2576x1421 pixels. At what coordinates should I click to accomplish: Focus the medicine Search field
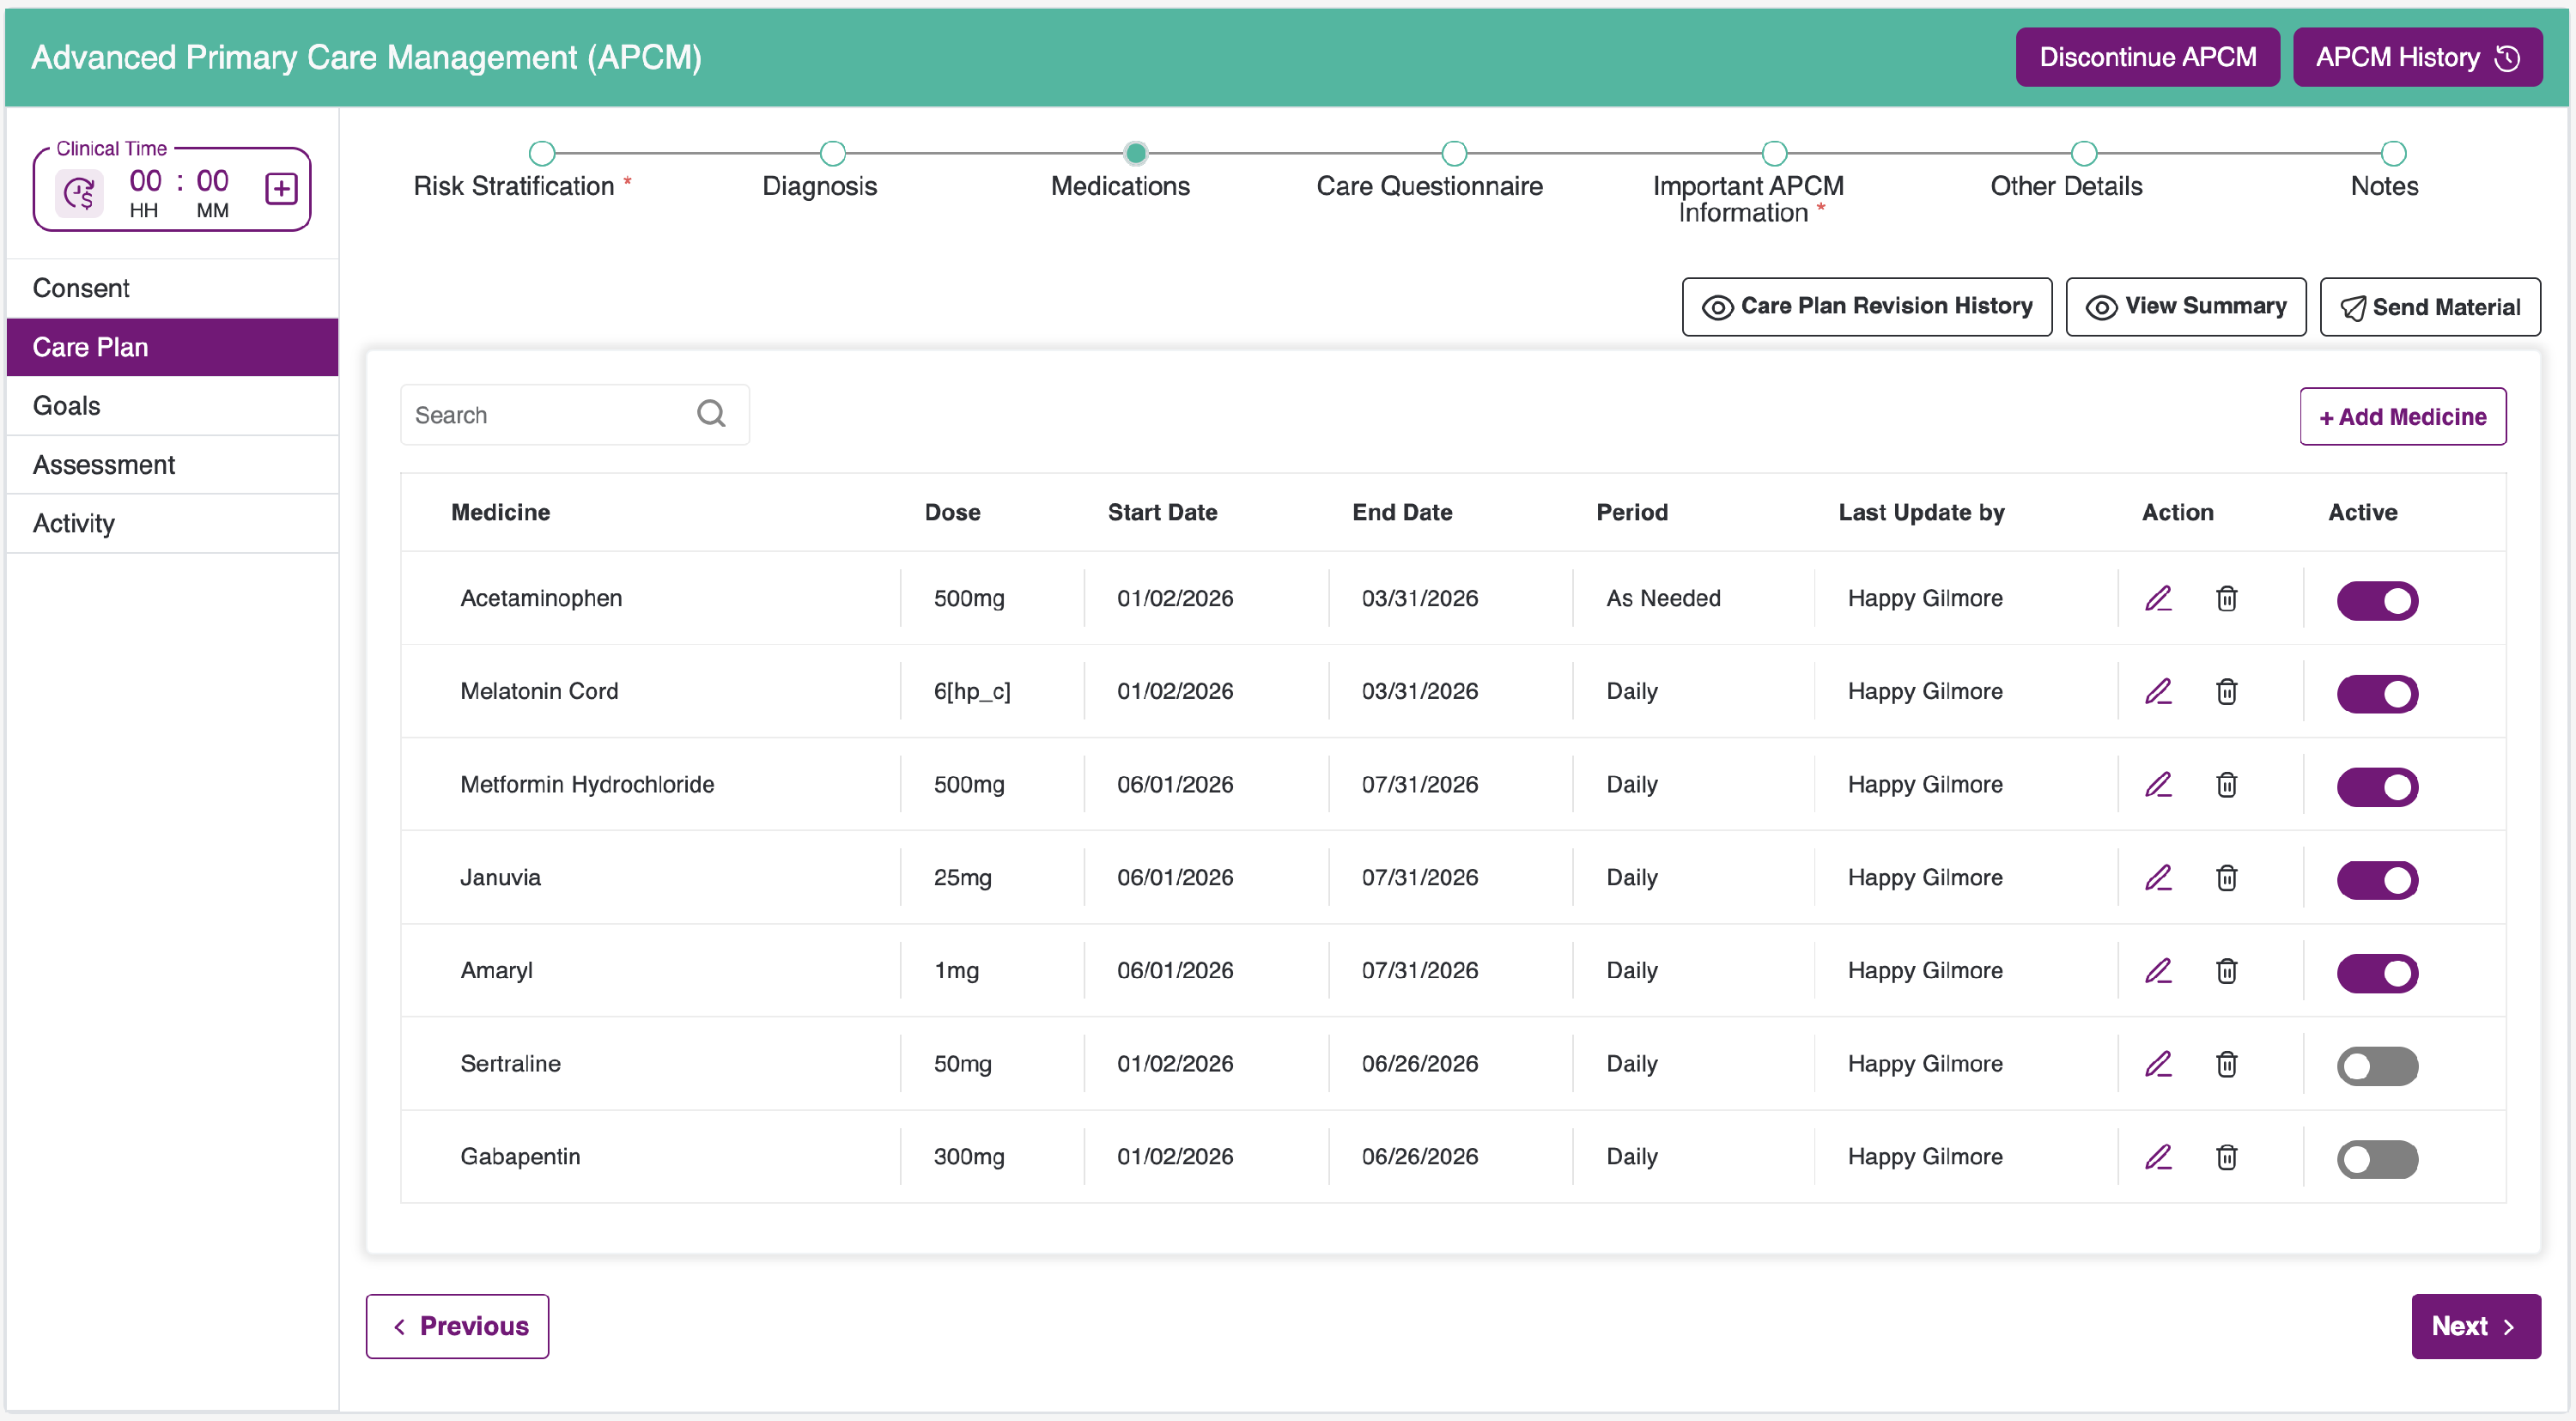pos(574,414)
